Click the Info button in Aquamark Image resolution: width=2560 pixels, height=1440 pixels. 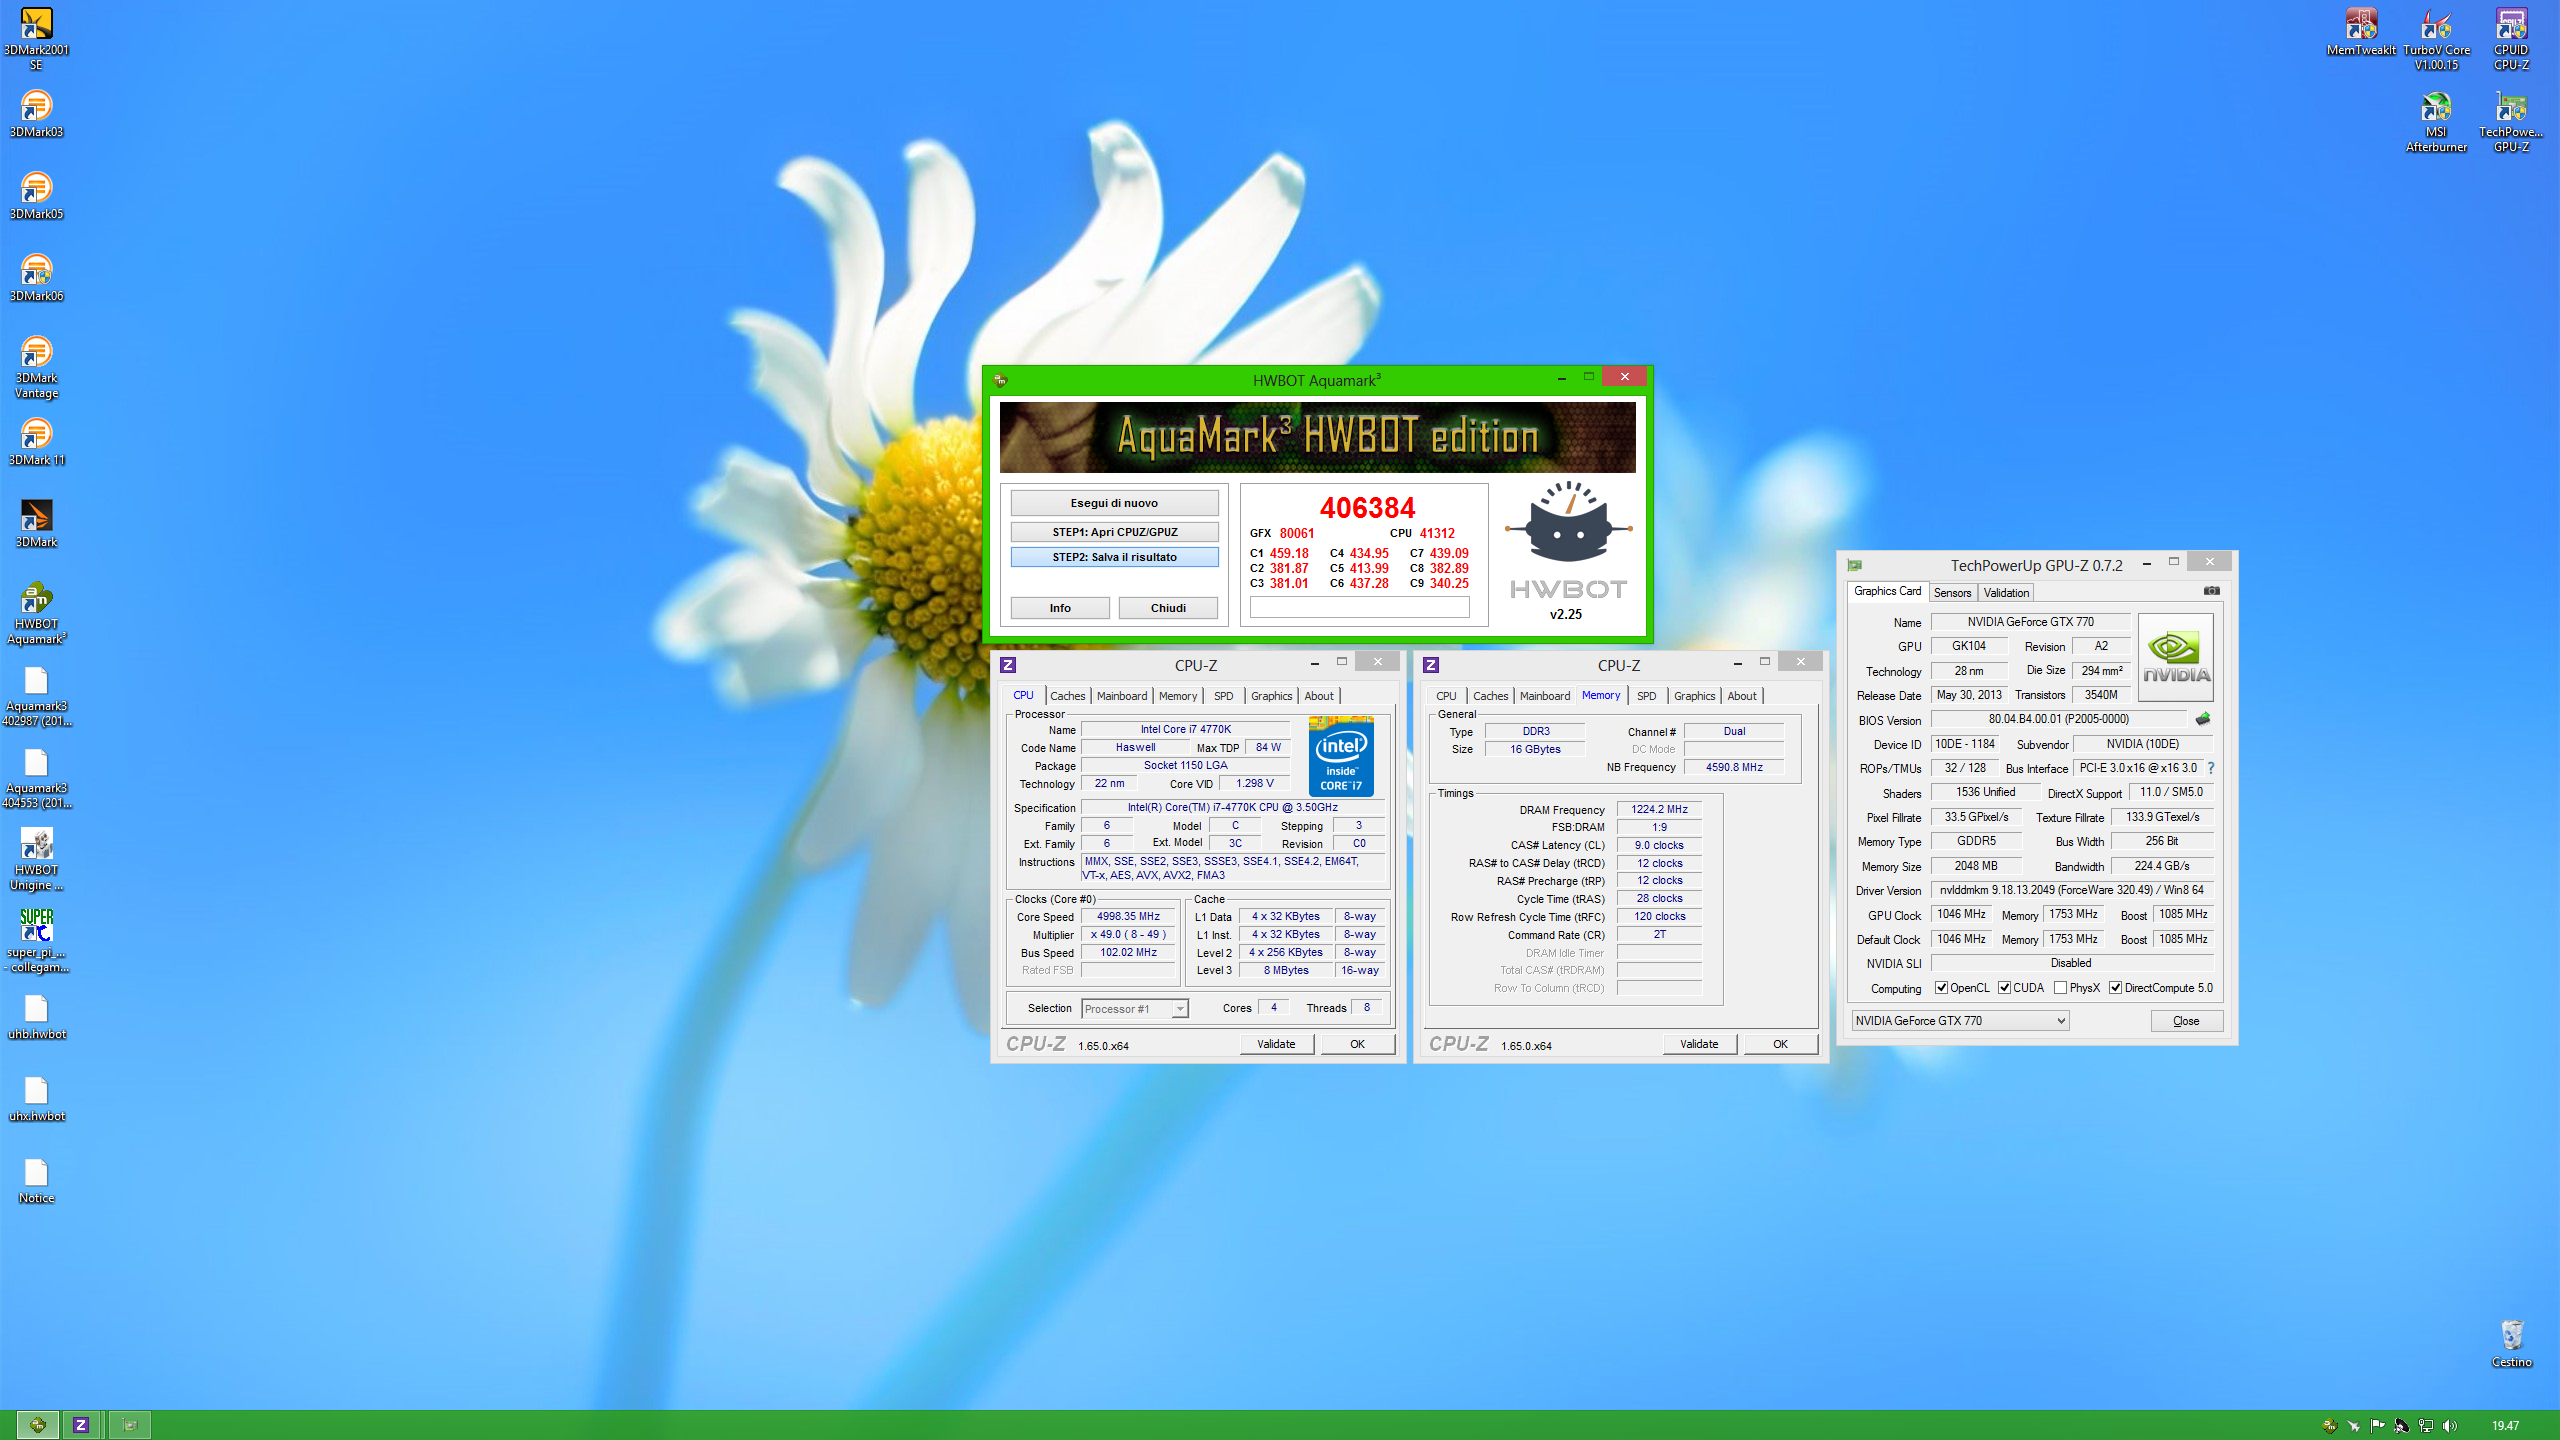click(x=1060, y=608)
